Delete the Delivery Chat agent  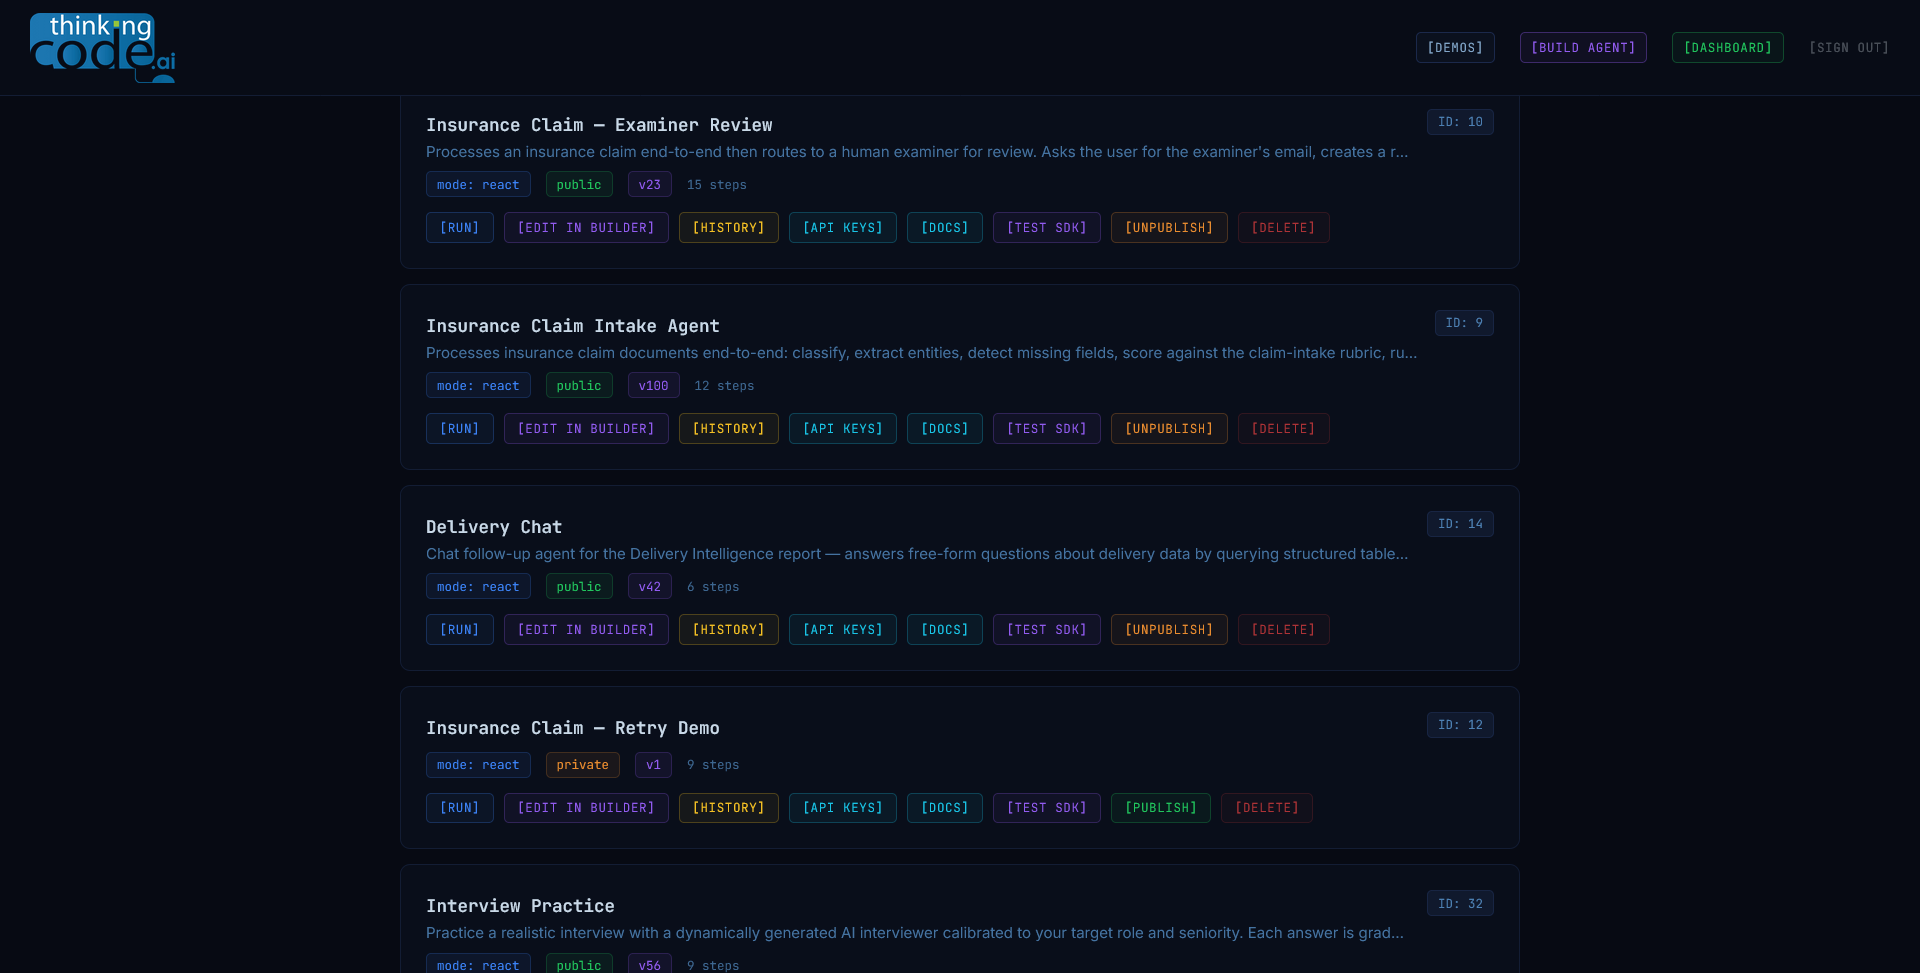coord(1284,630)
